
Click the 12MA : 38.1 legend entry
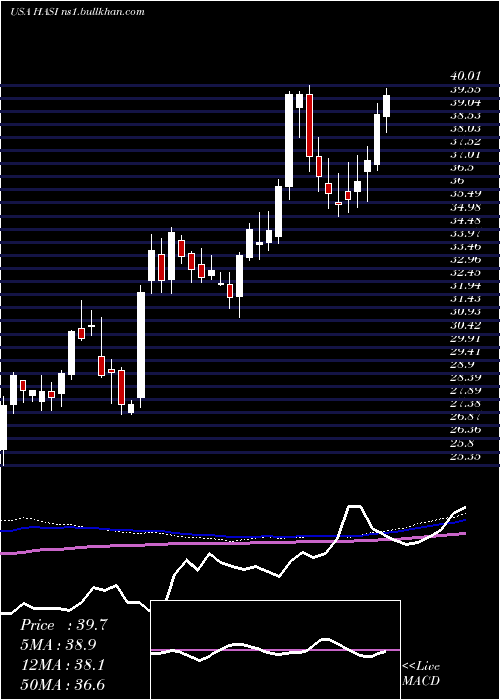click(x=62, y=665)
